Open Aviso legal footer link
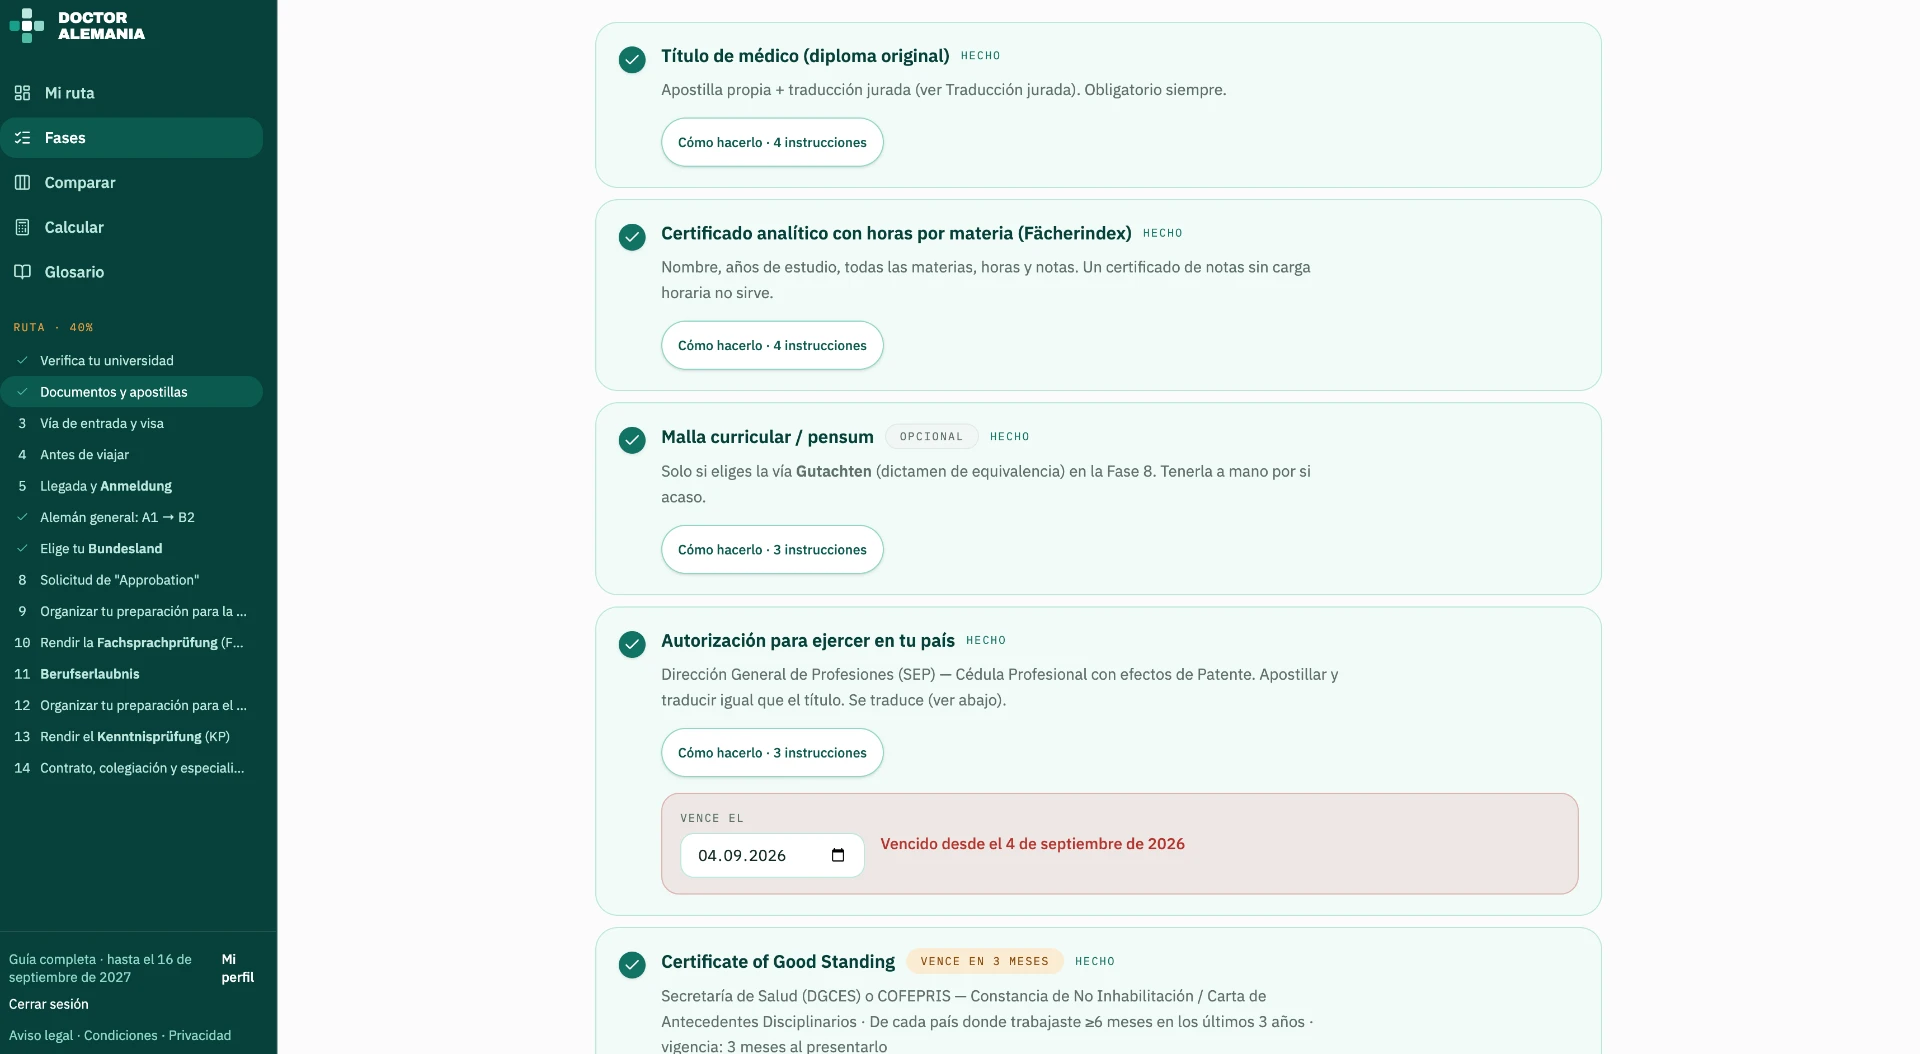 tap(41, 1035)
